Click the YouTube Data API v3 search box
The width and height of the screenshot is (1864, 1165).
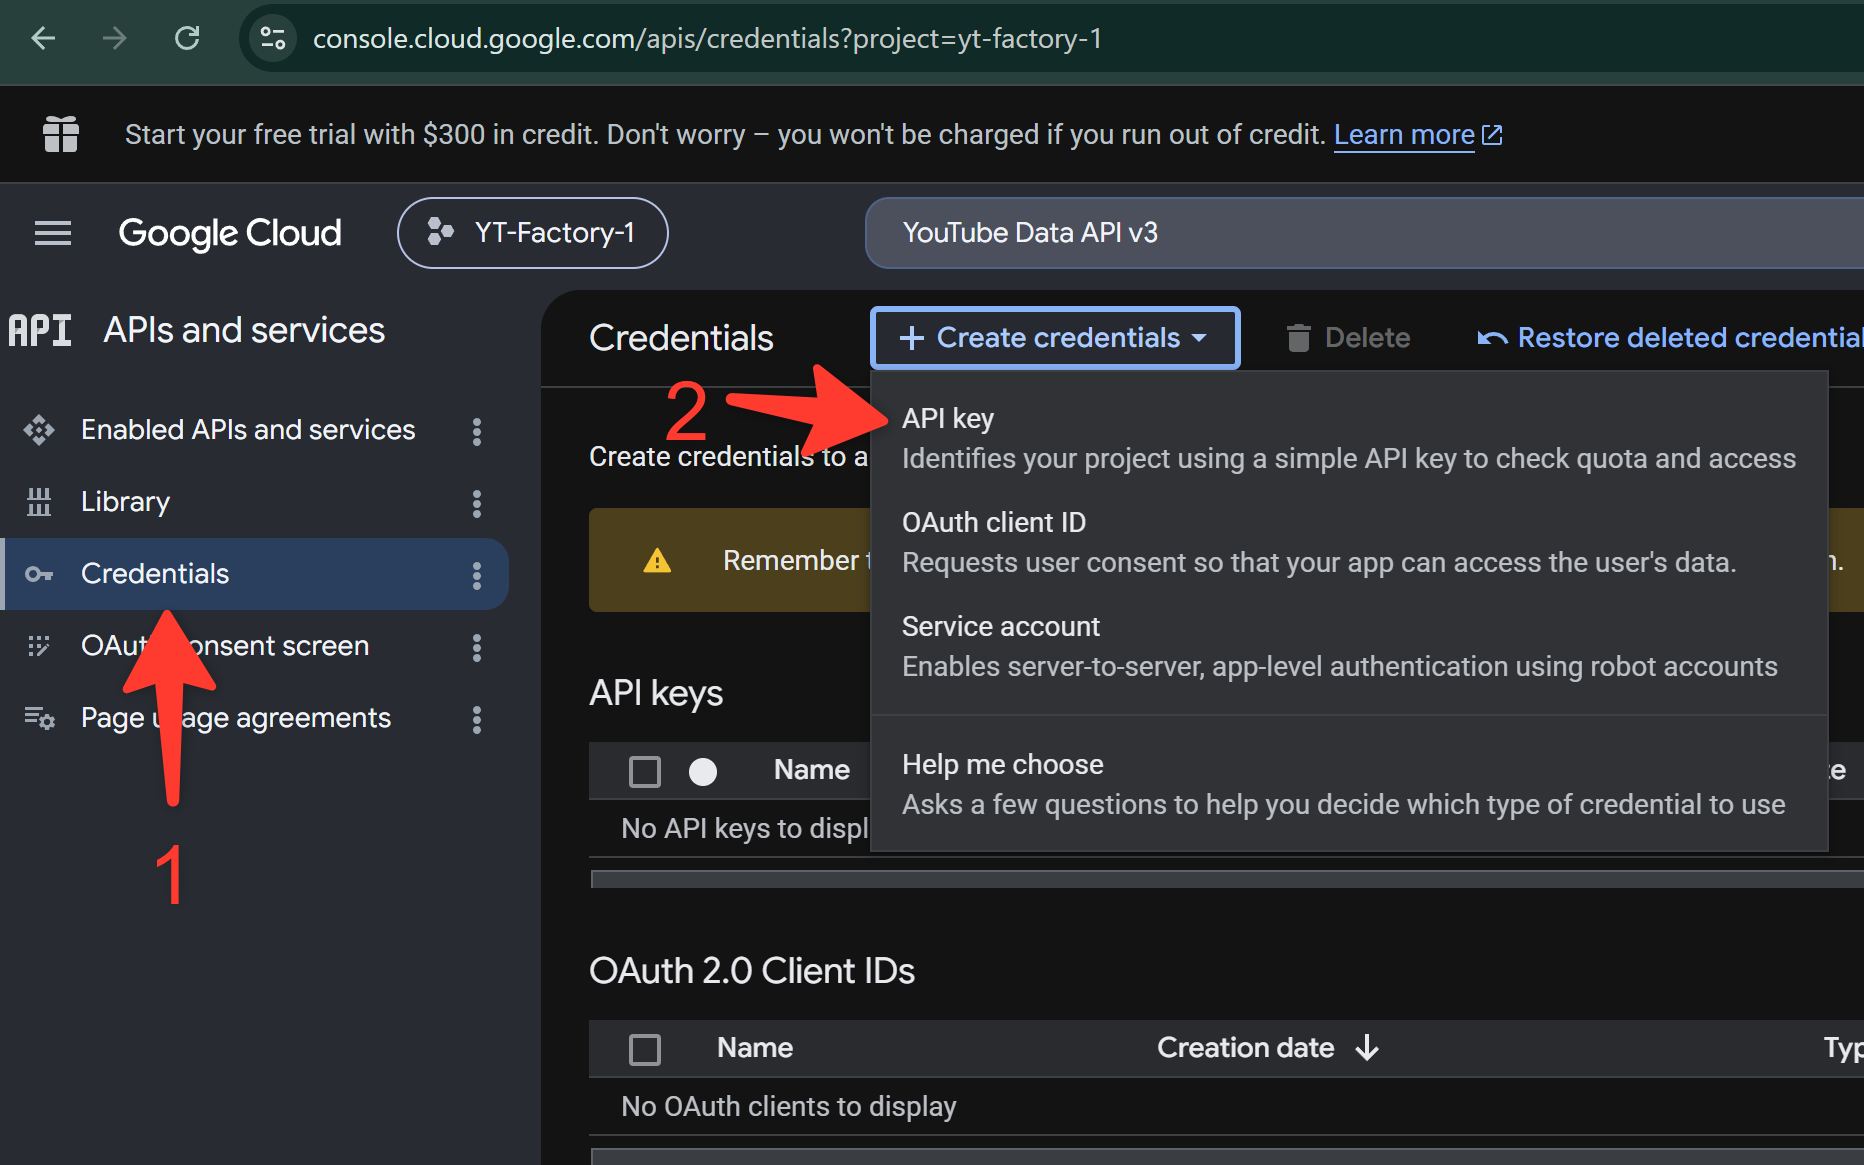[1364, 233]
